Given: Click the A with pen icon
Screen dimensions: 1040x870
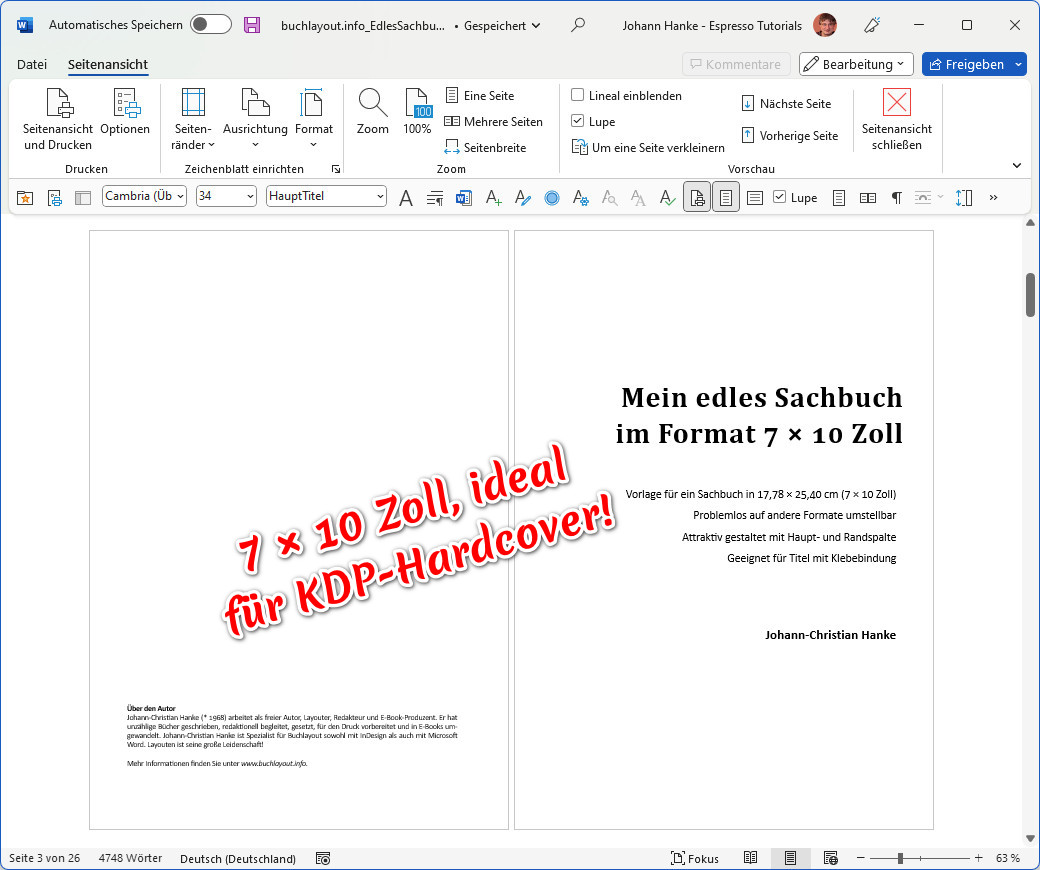Looking at the screenshot, I should [523, 198].
